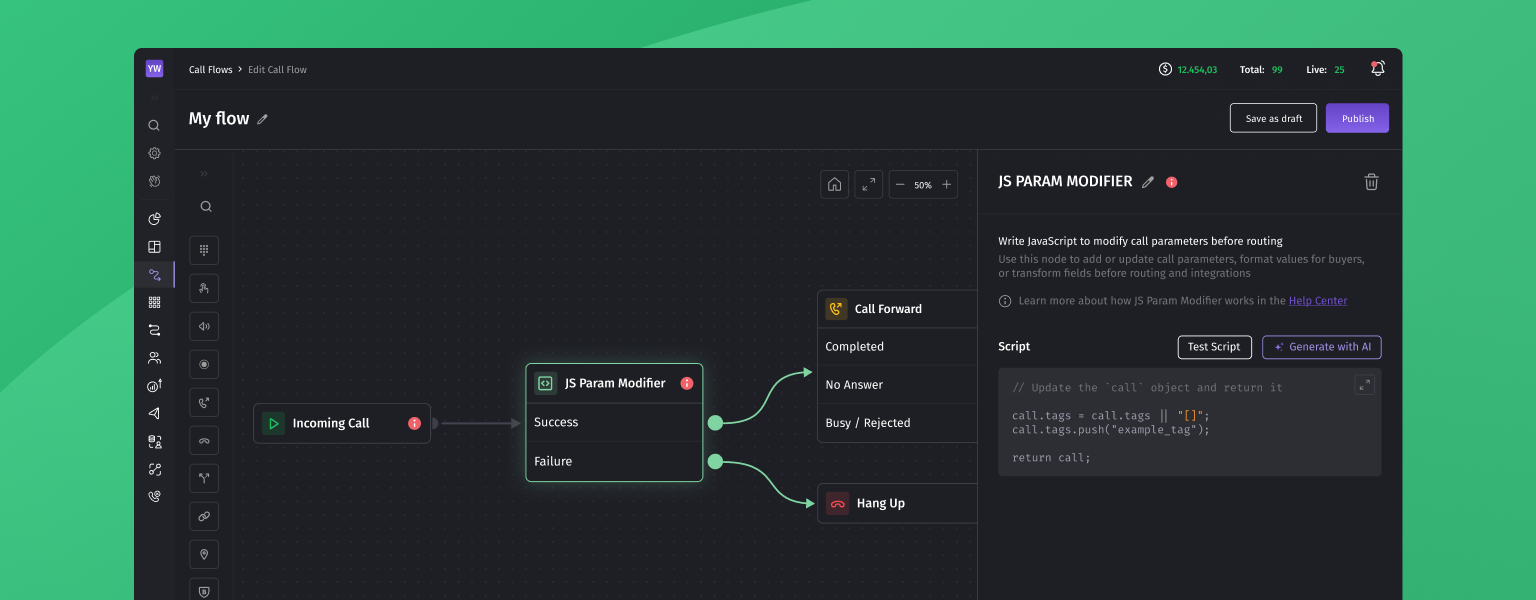Go to Call Flows breadcrumb
The width and height of the screenshot is (1536, 600).
[210, 70]
